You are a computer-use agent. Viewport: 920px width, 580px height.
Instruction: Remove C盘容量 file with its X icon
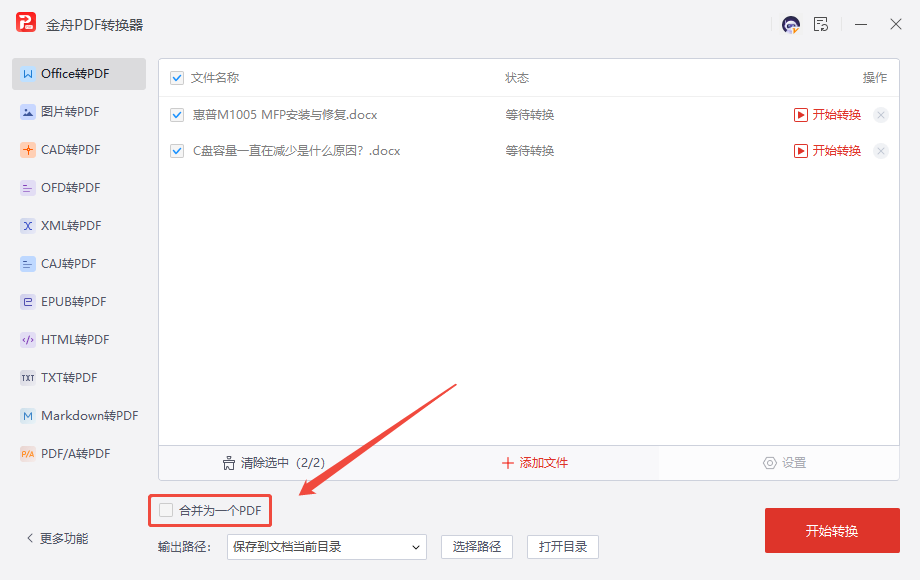[x=881, y=151]
